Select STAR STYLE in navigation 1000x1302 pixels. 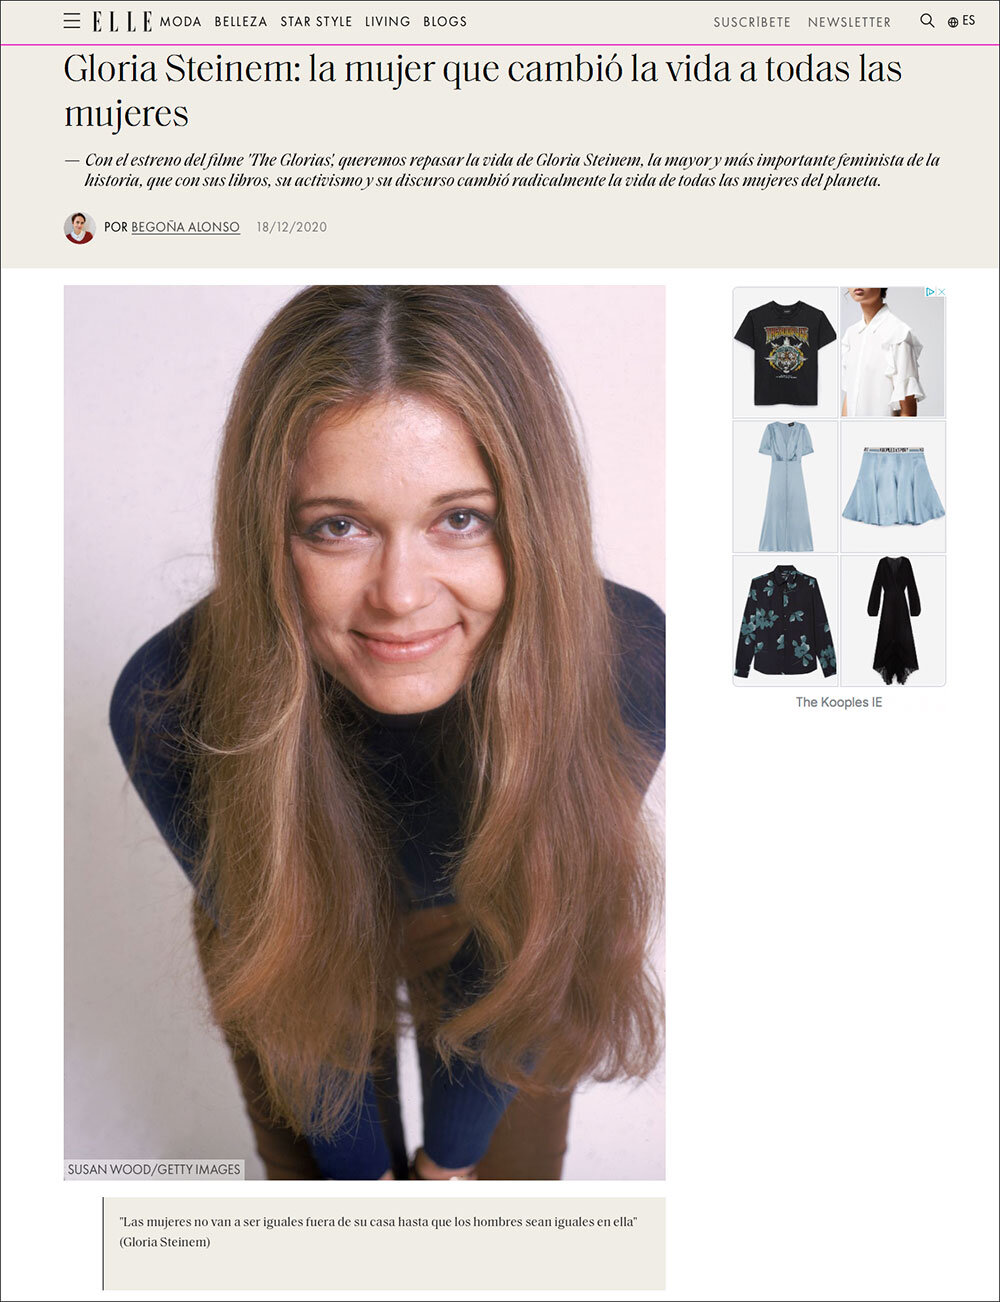coord(316,21)
